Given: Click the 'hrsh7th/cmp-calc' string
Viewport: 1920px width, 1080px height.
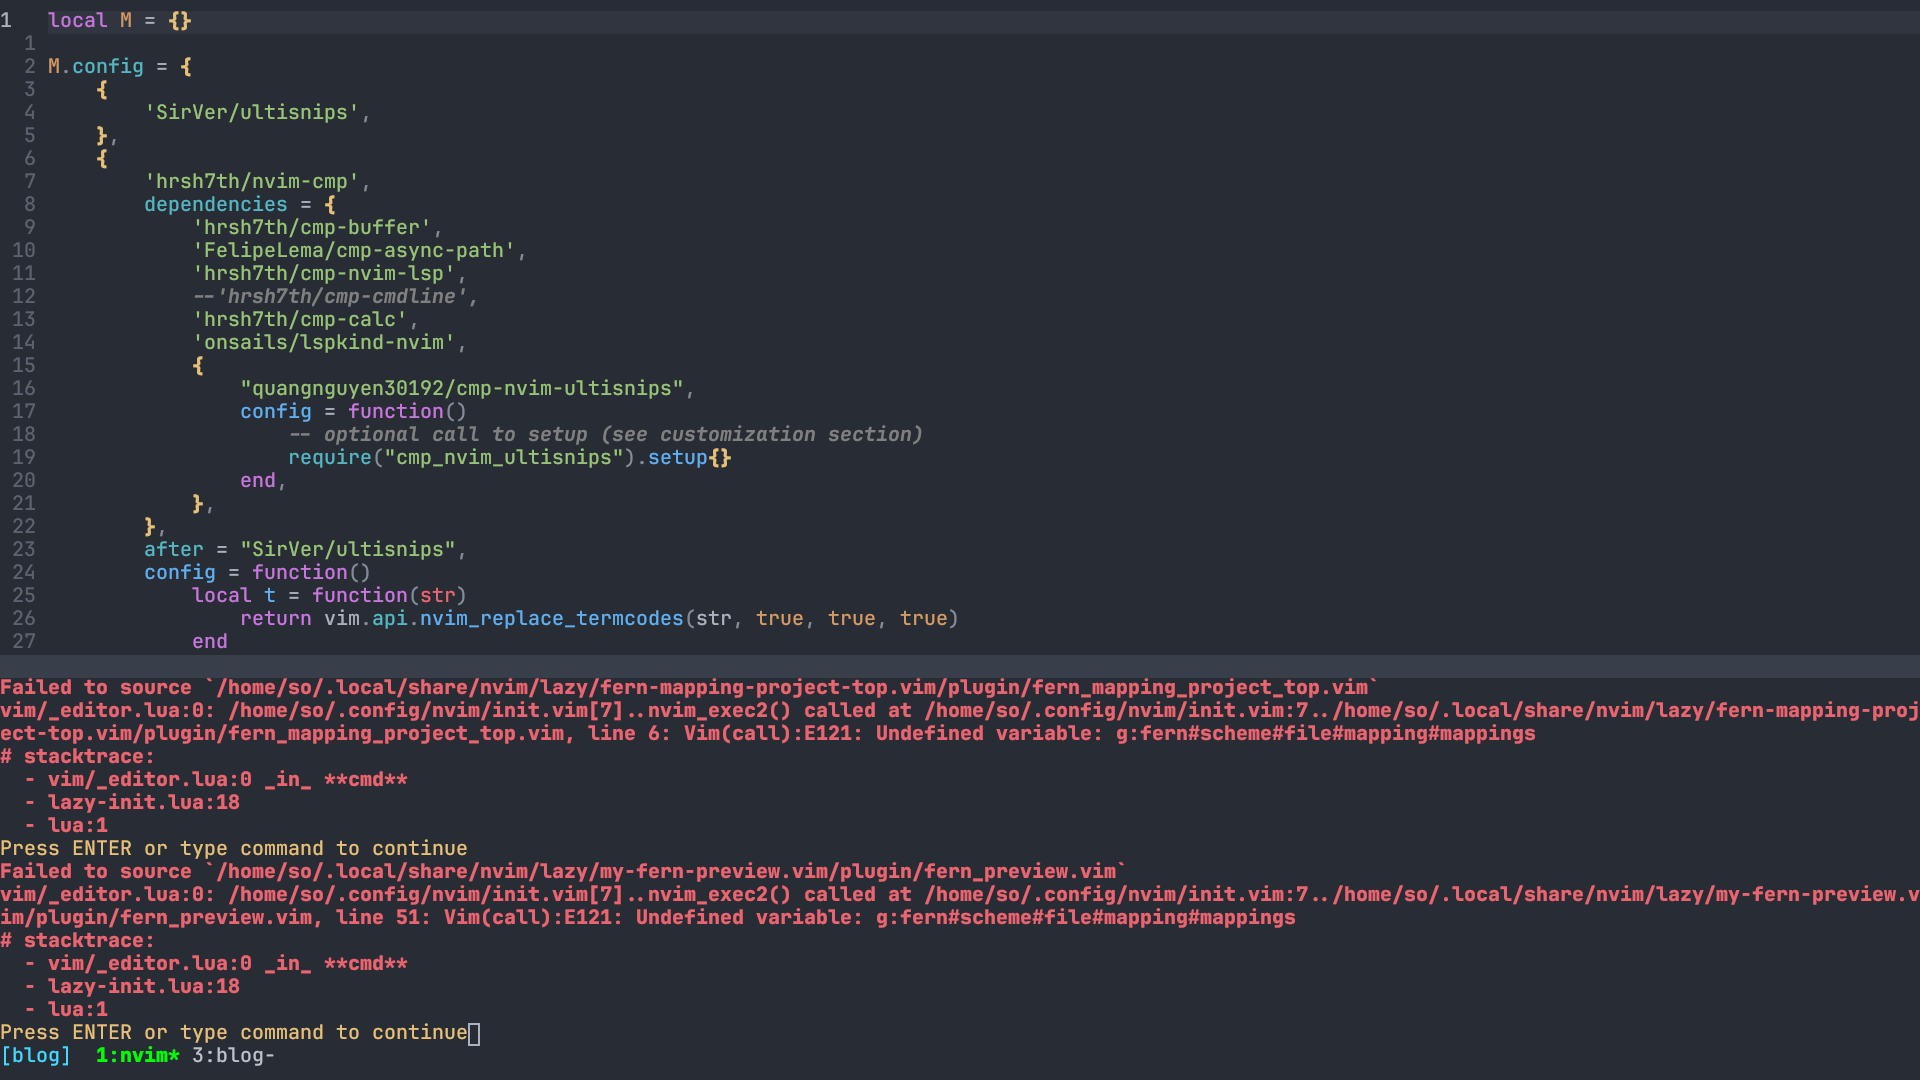Looking at the screenshot, I should (300, 319).
